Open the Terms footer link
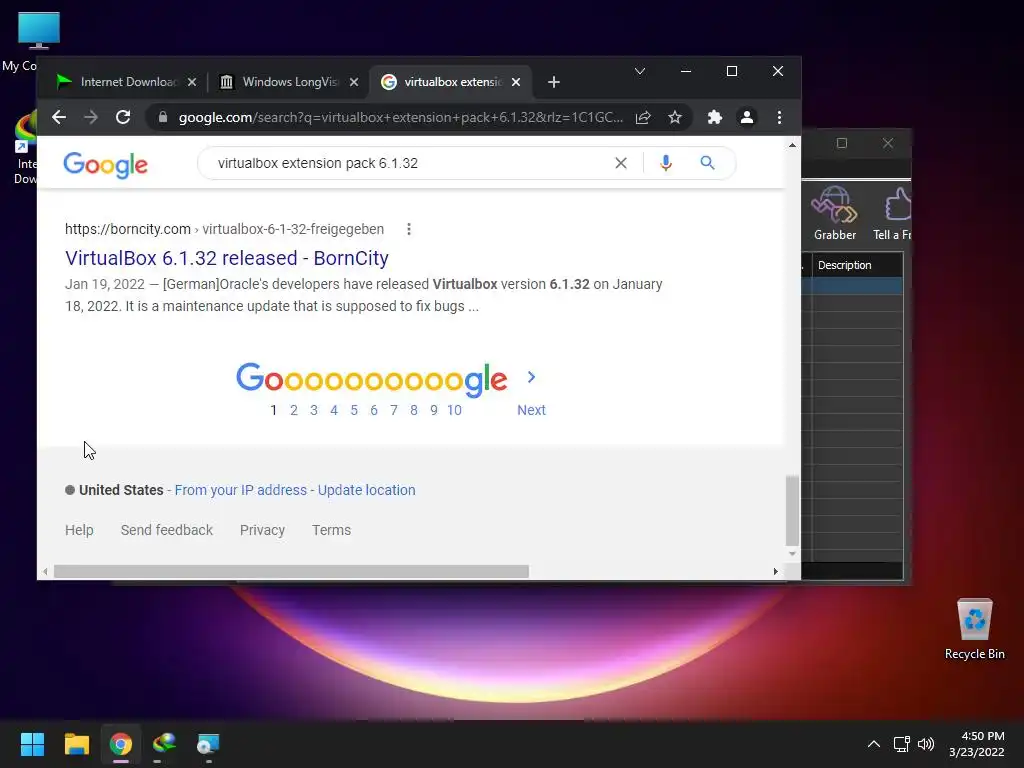Viewport: 1024px width, 768px height. [331, 530]
